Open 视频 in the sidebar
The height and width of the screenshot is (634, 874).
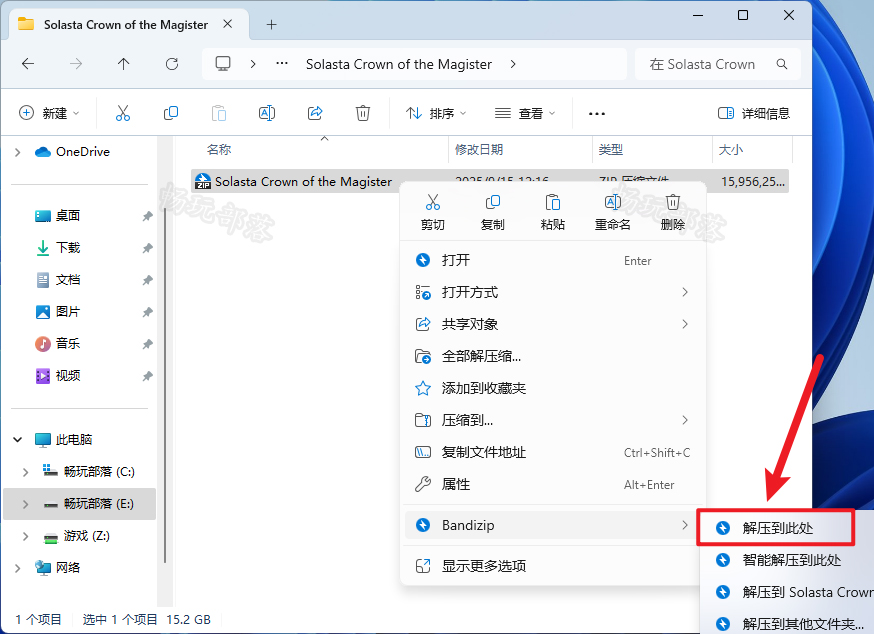pyautogui.click(x=67, y=376)
